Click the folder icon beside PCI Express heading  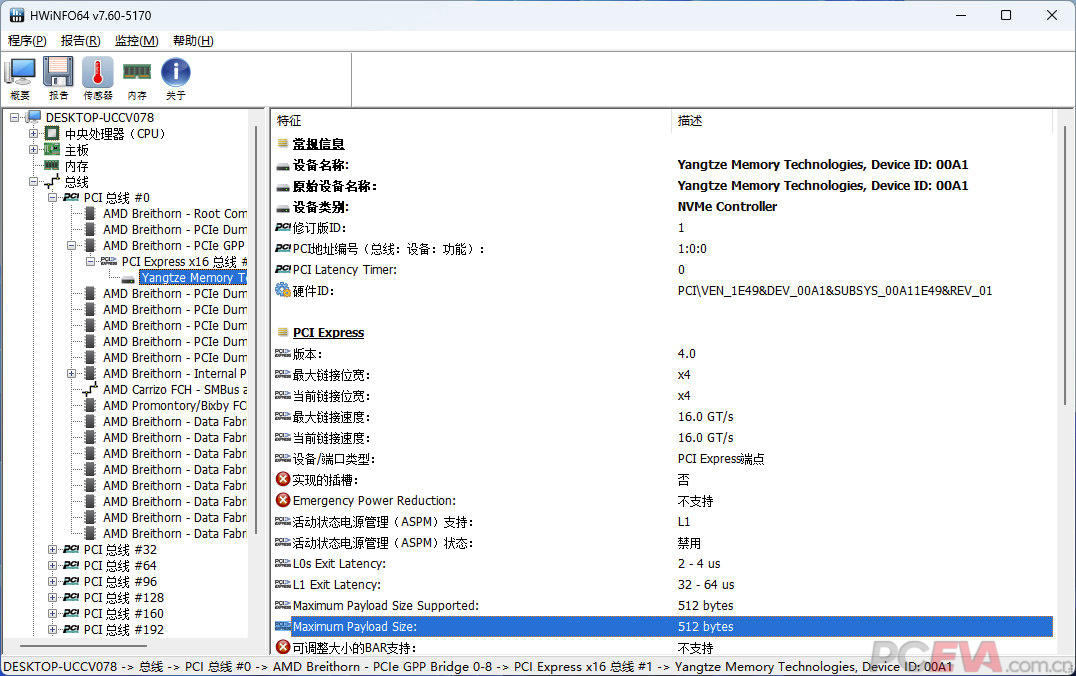pyautogui.click(x=282, y=331)
